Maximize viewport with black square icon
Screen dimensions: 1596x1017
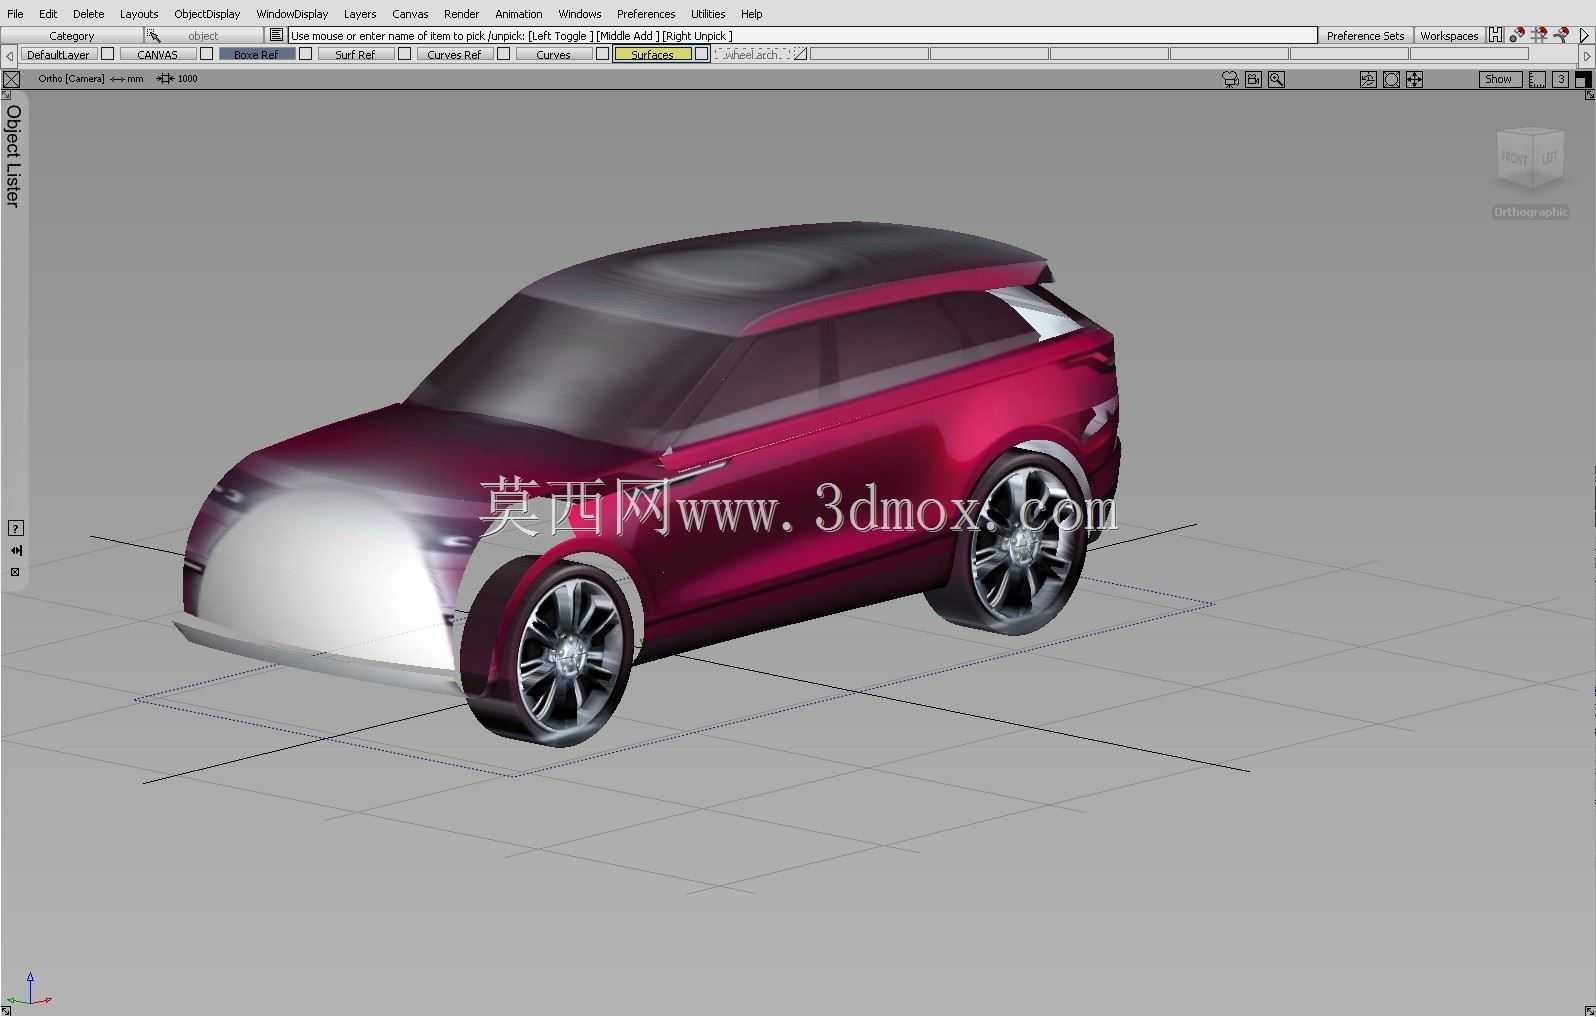click(1583, 79)
